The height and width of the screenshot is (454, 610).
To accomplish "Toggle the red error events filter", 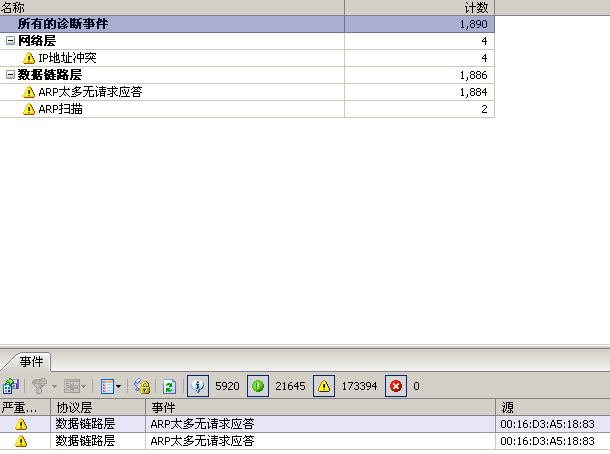I will 396,386.
